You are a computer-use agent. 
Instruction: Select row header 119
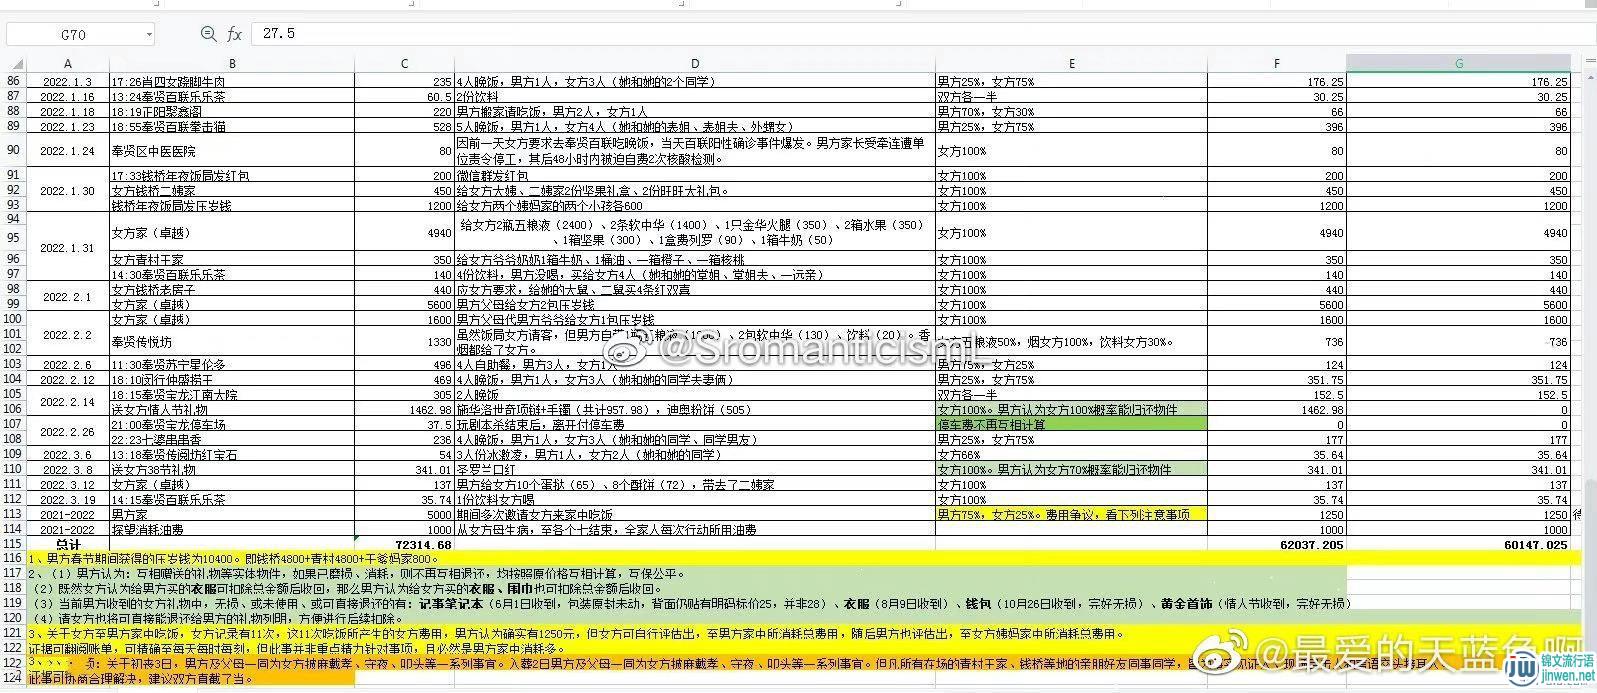[x=13, y=603]
